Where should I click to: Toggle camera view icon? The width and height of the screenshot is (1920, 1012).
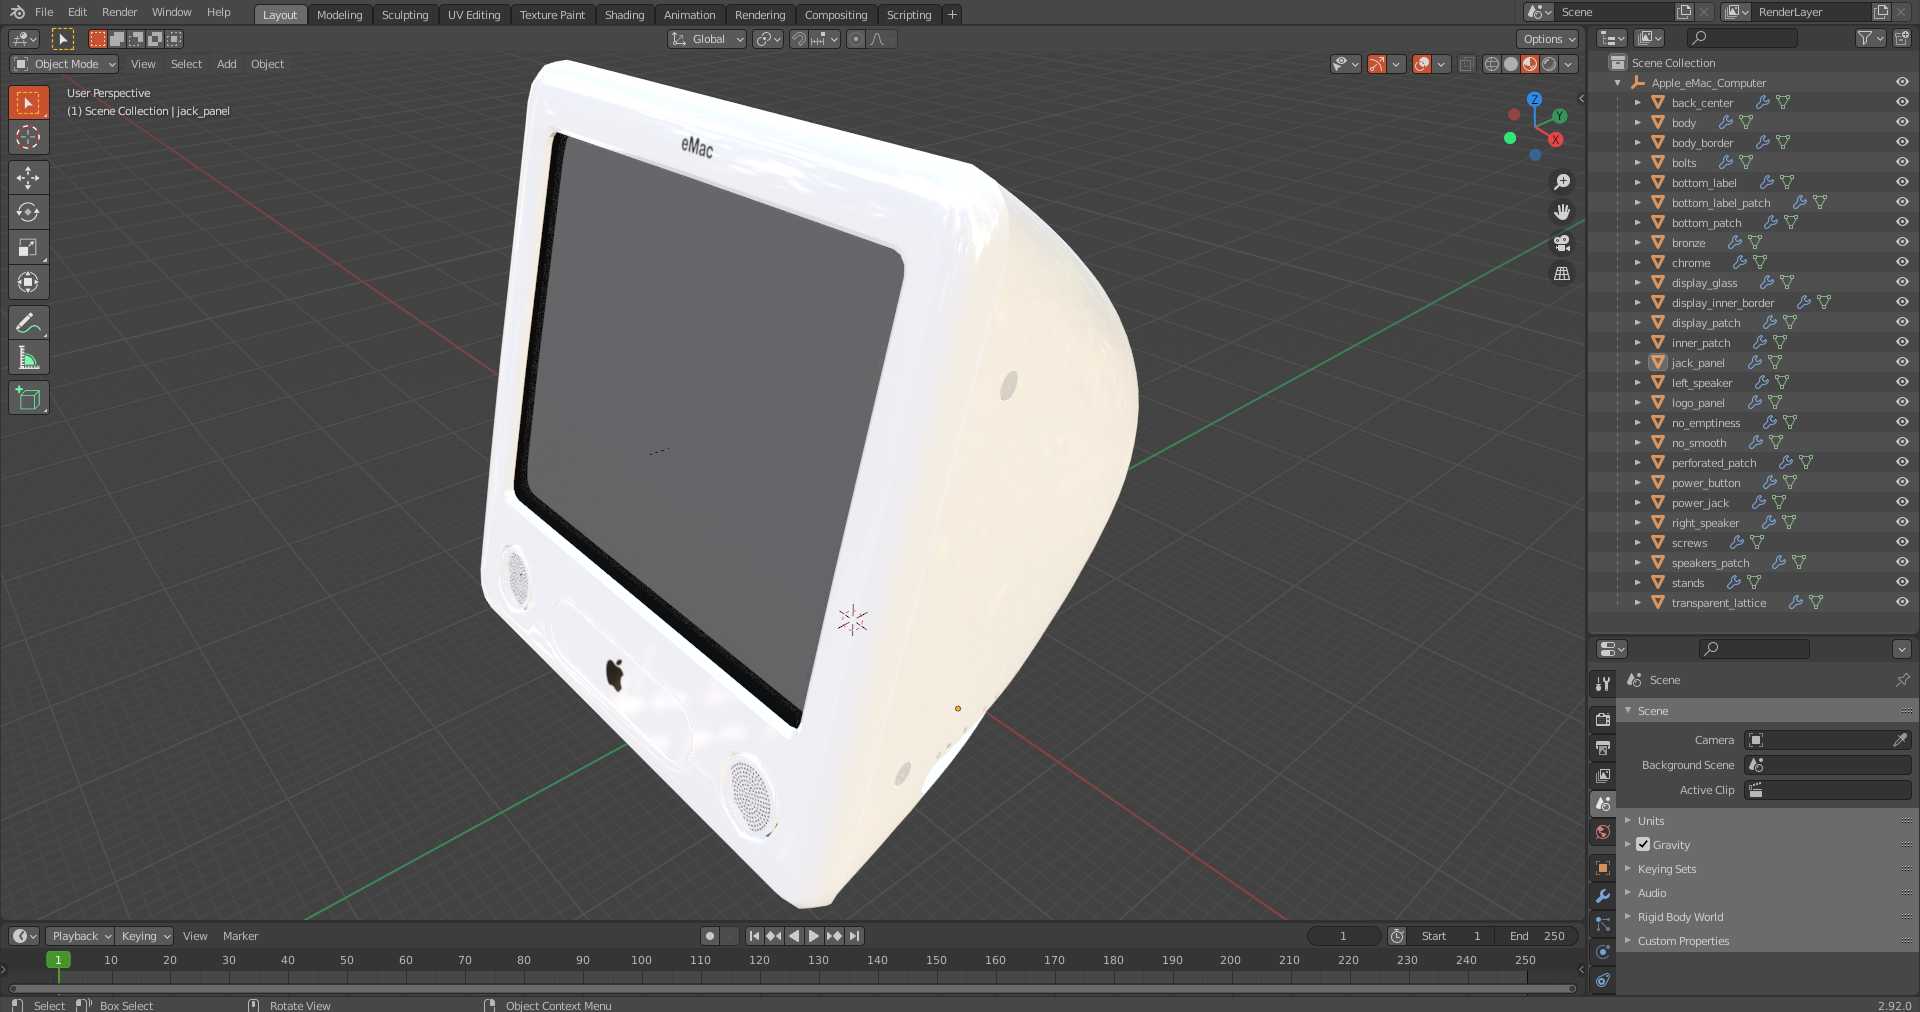click(x=1562, y=243)
